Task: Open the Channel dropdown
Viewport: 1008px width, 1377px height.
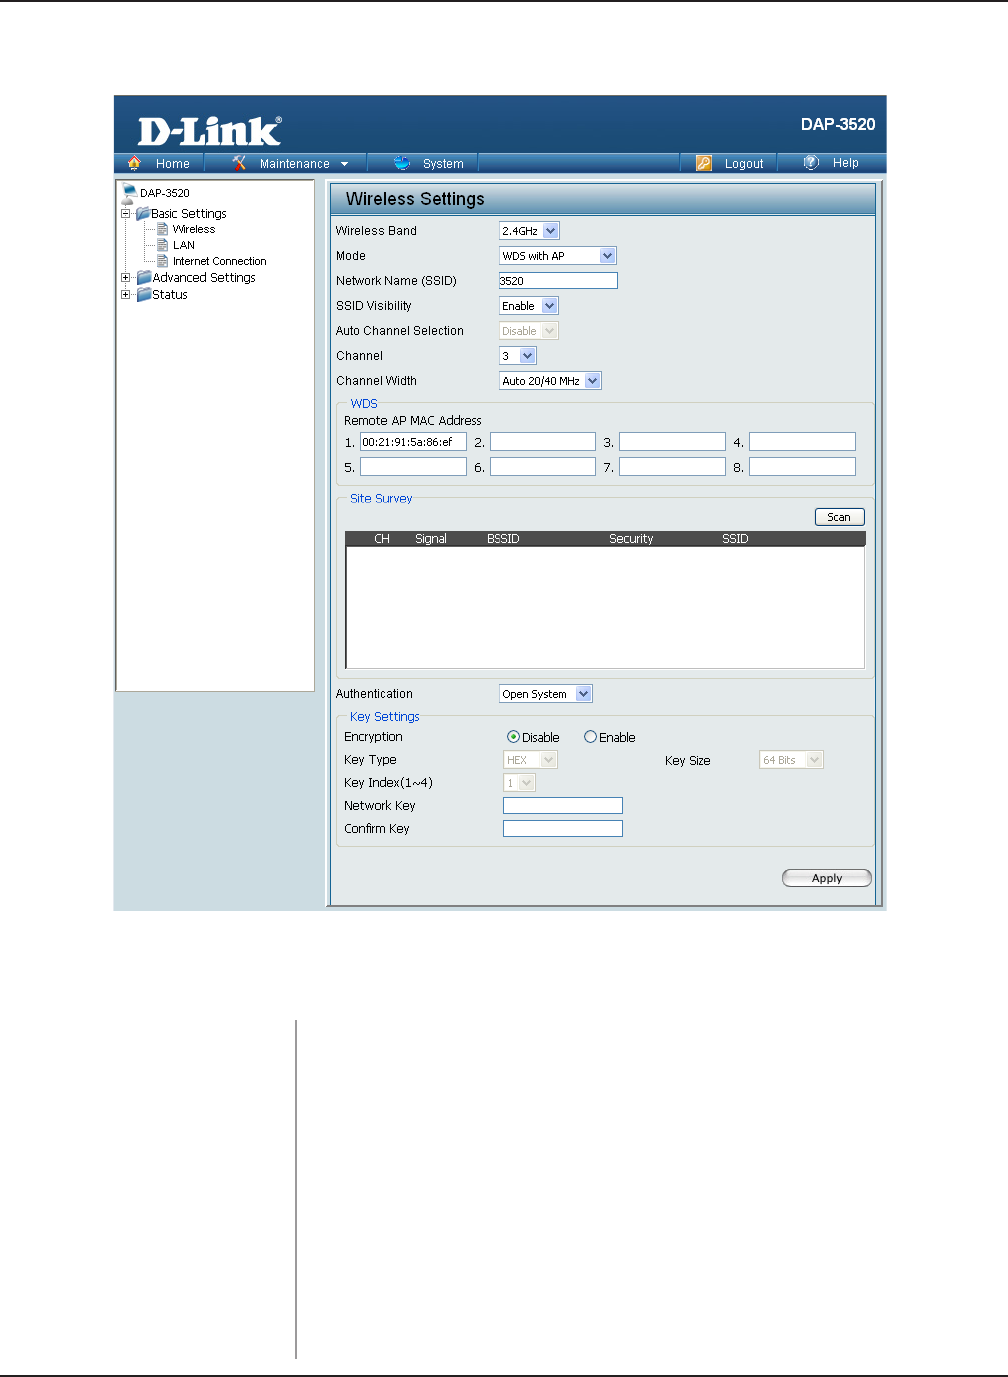Action: (518, 356)
